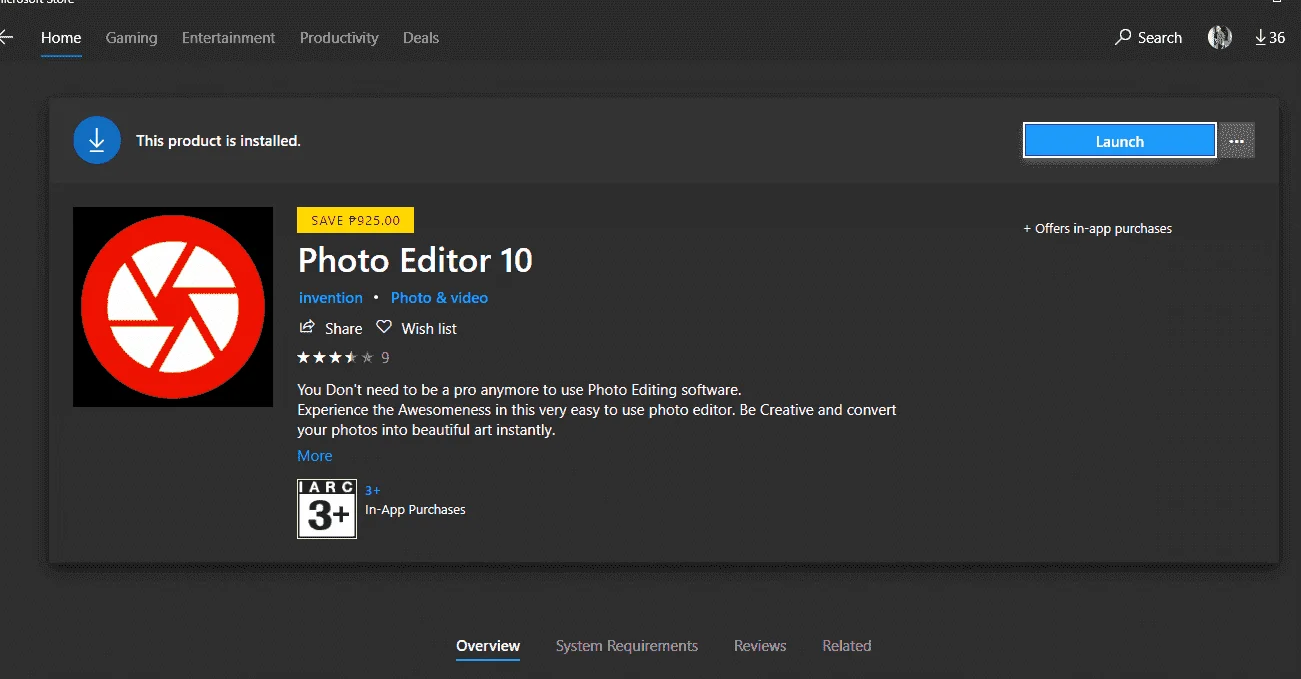Open the Related tab
Screen dimensions: 1301x679
pos(847,646)
